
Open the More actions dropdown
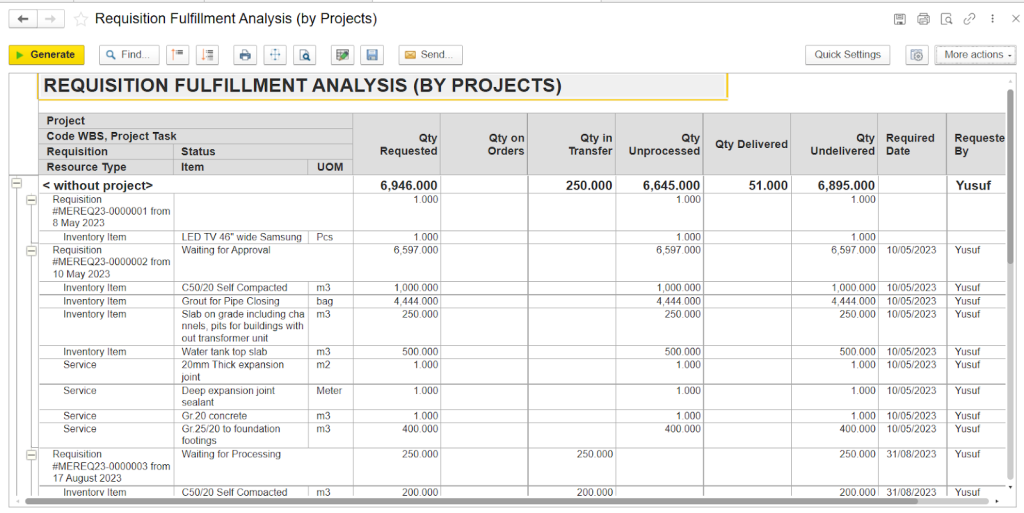click(x=976, y=55)
